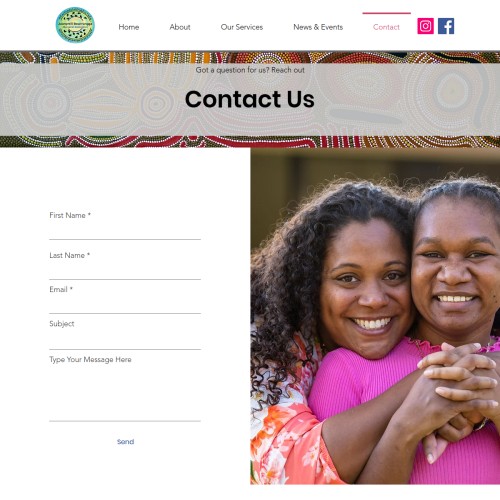Screen dimensions: 500x500
Task: Open the Facebook social icon
Action: pos(446,26)
